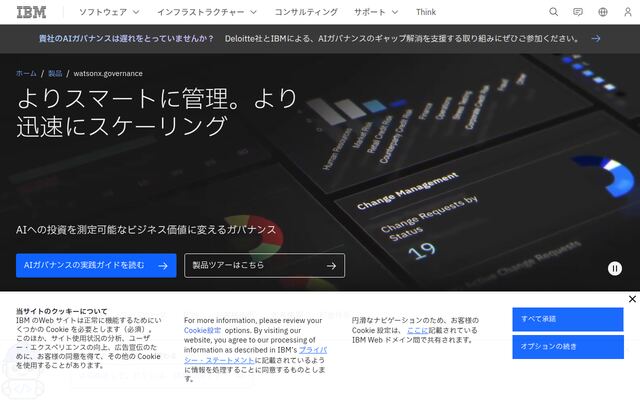Screen dimensions: 640x400
Task: Expand the インフラストラクチャー menu
Action: (x=207, y=12)
